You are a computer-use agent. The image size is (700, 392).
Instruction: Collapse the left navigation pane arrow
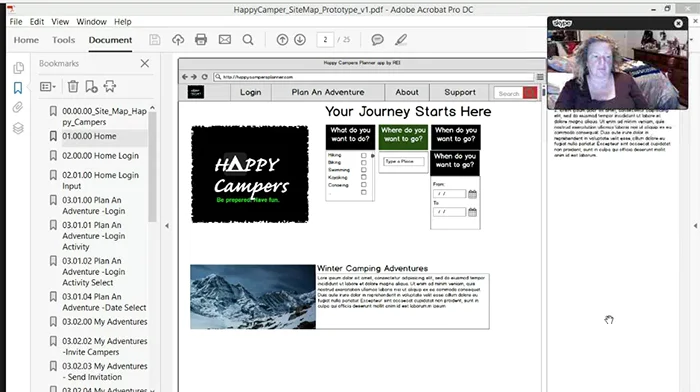tap(167, 226)
